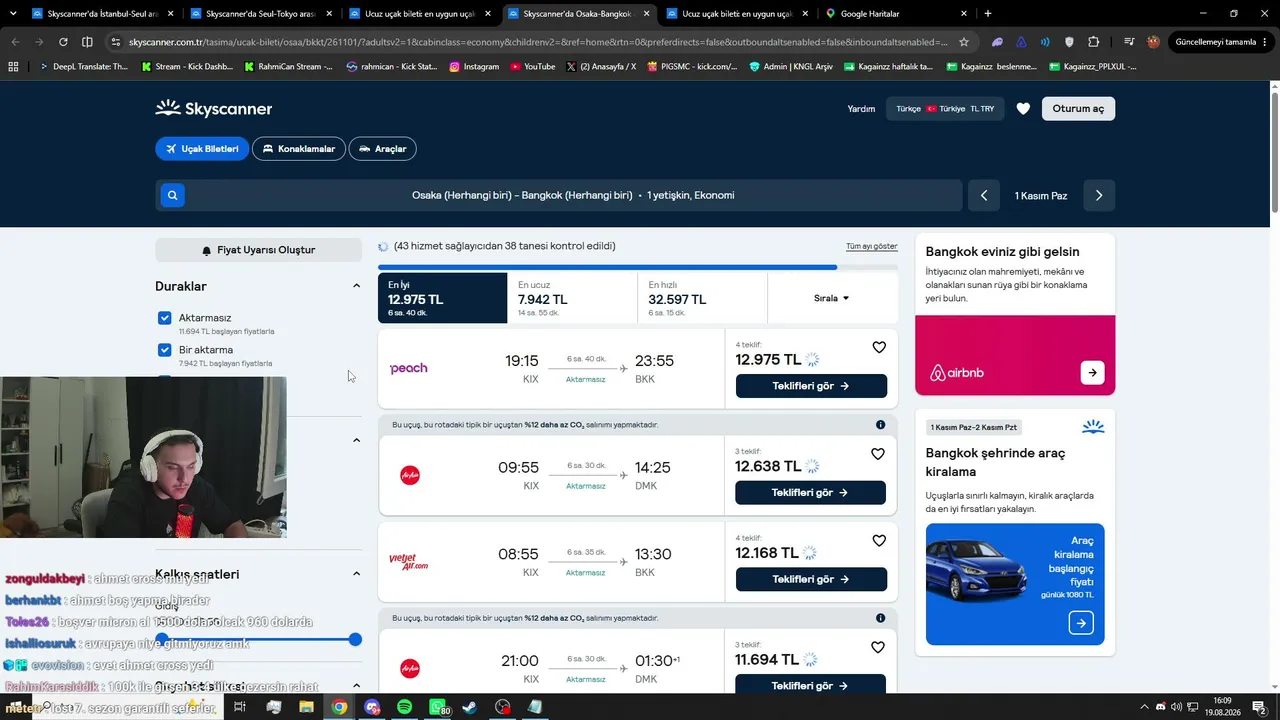1280x720 pixels.
Task: Uncheck the Aktarmasız stops filter
Action: (x=165, y=318)
